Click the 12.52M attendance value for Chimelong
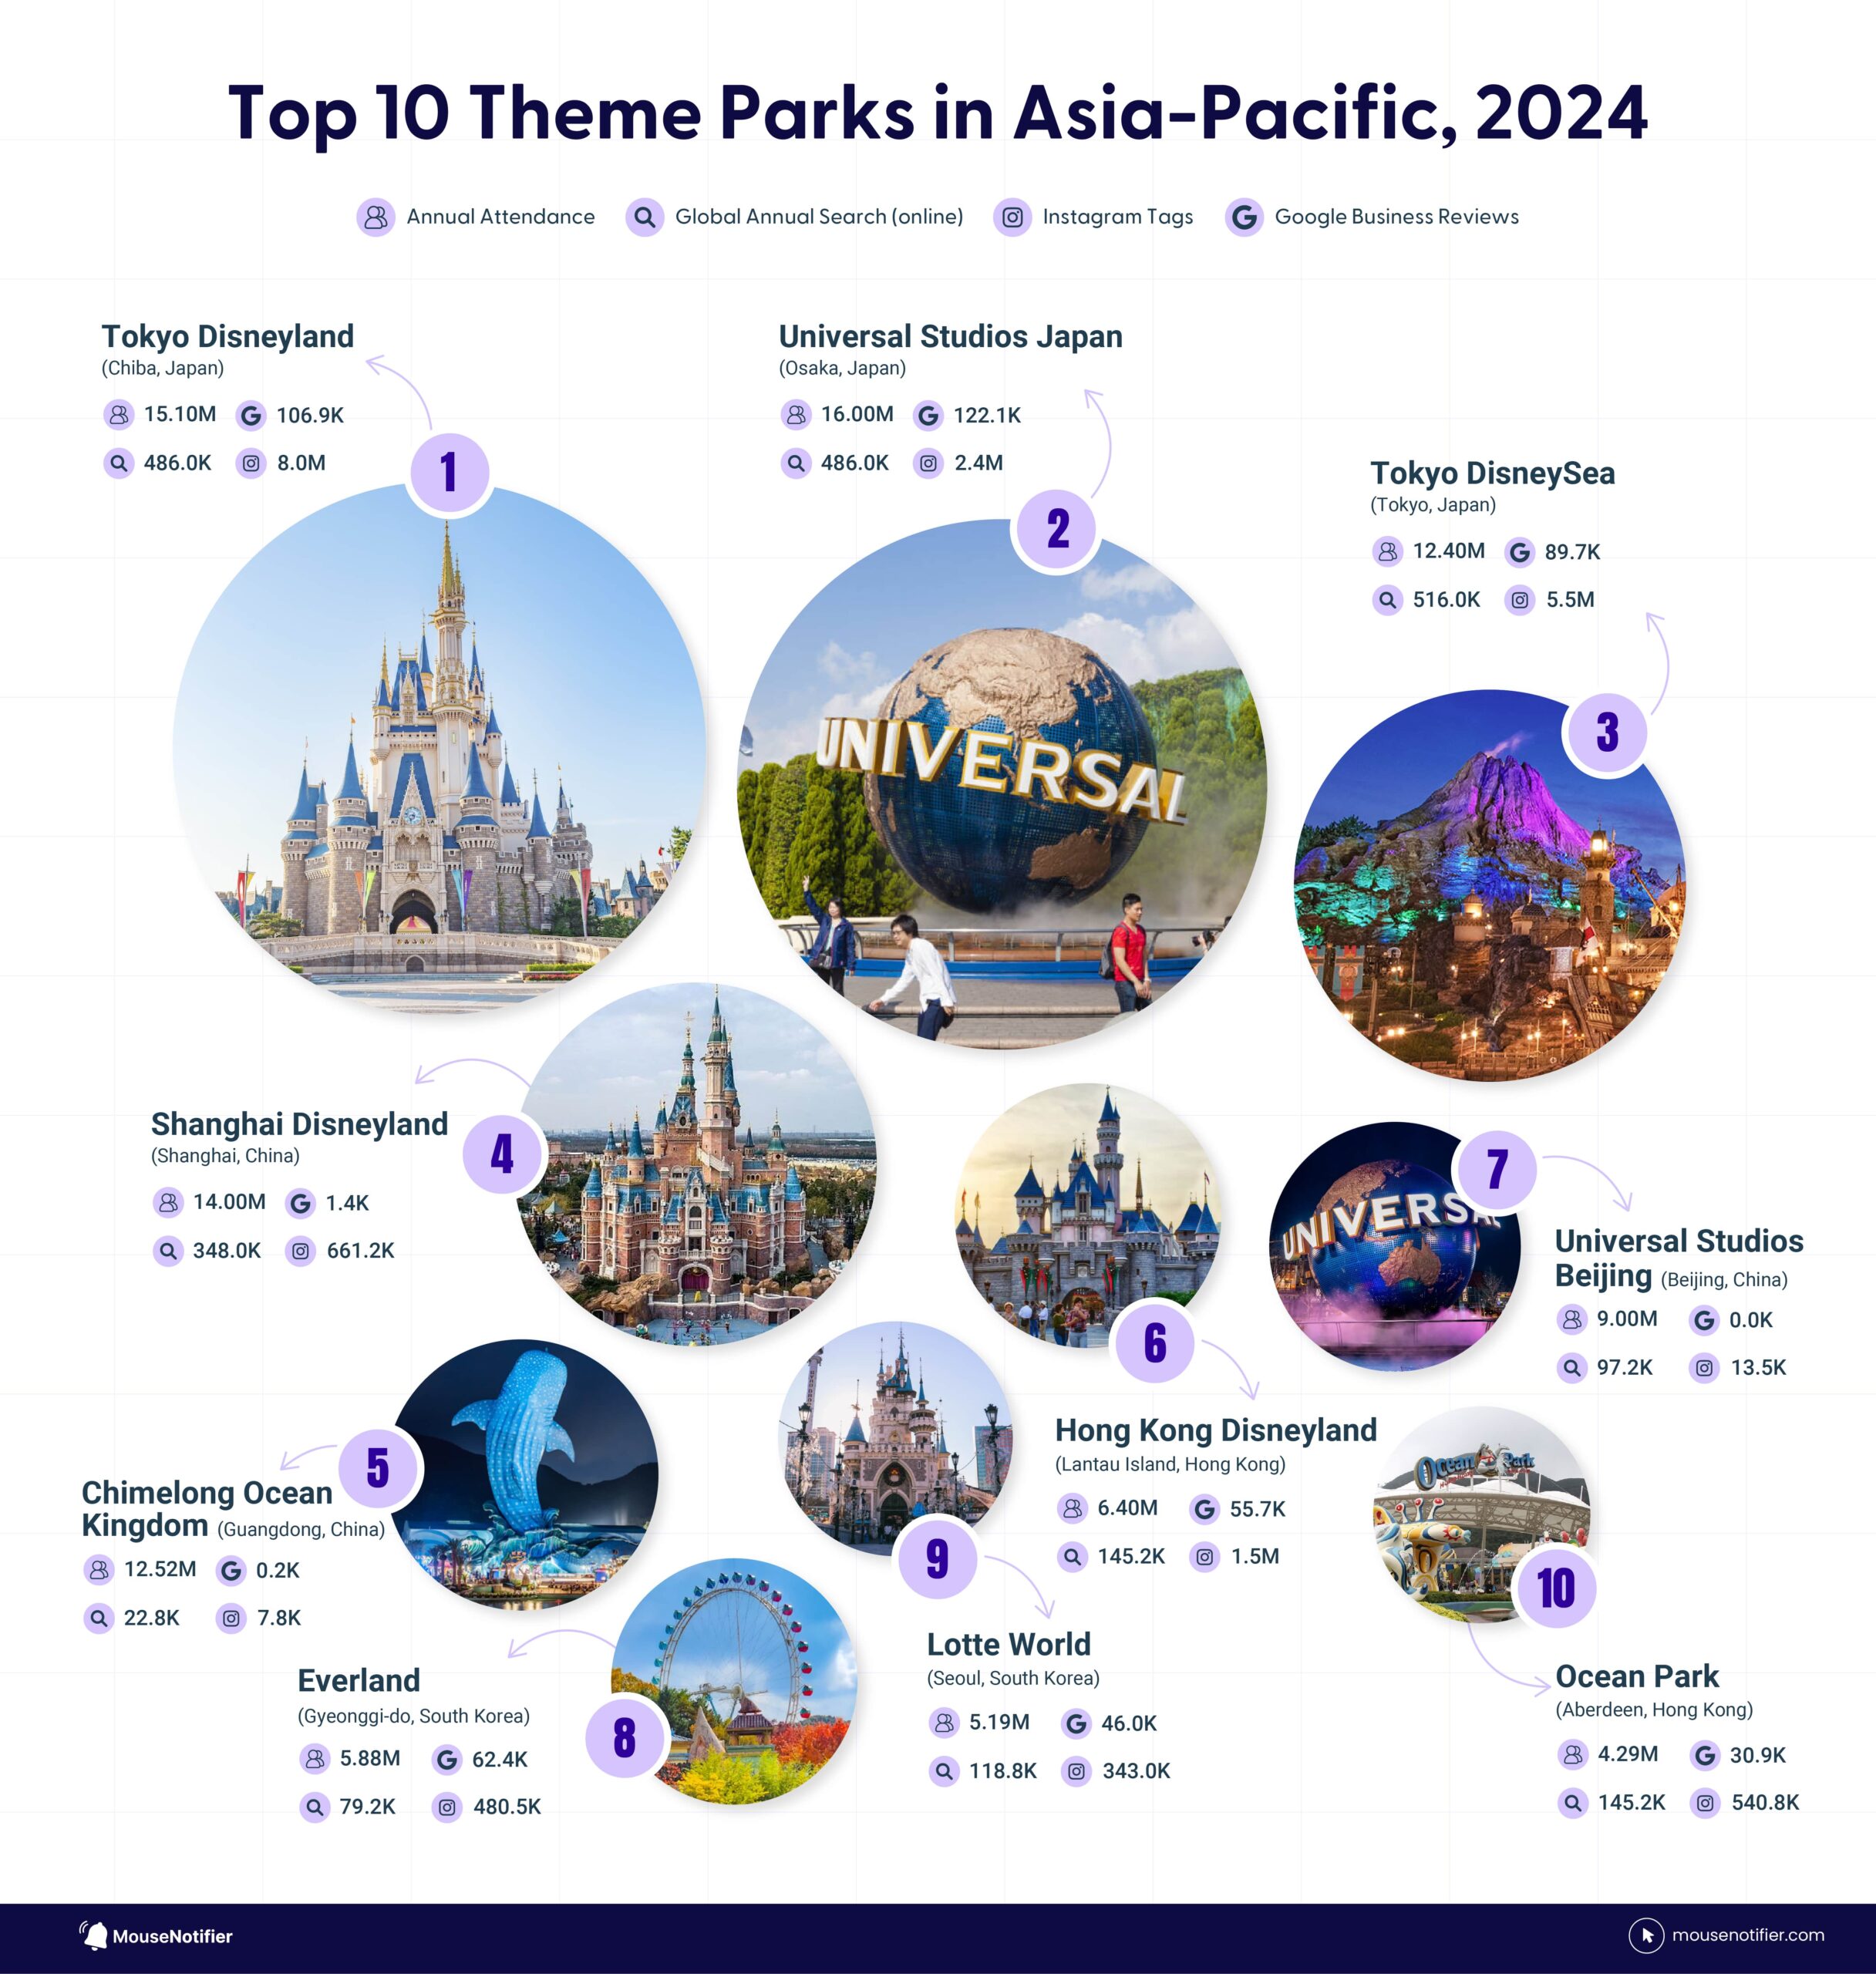Screen dimensions: 1876x1974 click(x=160, y=1569)
